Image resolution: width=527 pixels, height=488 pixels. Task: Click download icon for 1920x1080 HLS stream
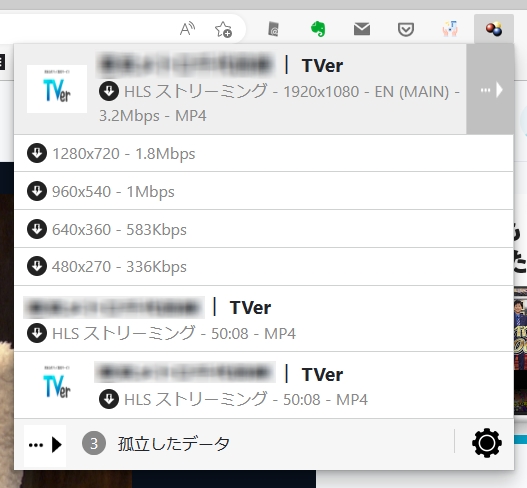click(x=109, y=91)
